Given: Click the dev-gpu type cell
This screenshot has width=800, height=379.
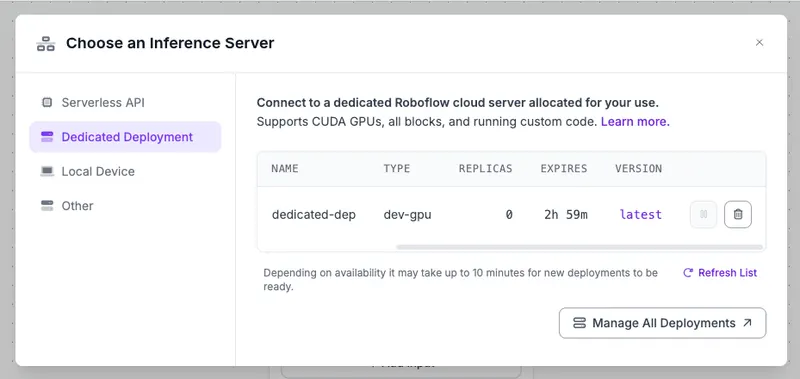Looking at the screenshot, I should (408, 215).
